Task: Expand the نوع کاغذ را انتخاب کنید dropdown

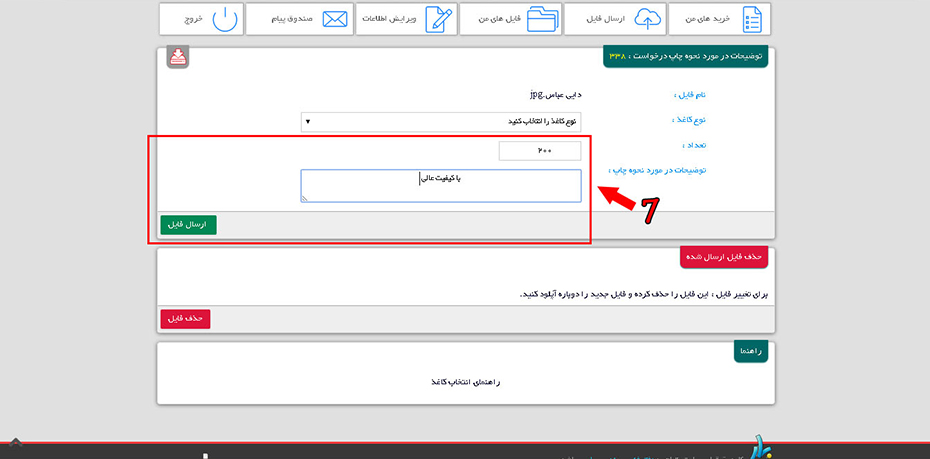Action: 440,122
